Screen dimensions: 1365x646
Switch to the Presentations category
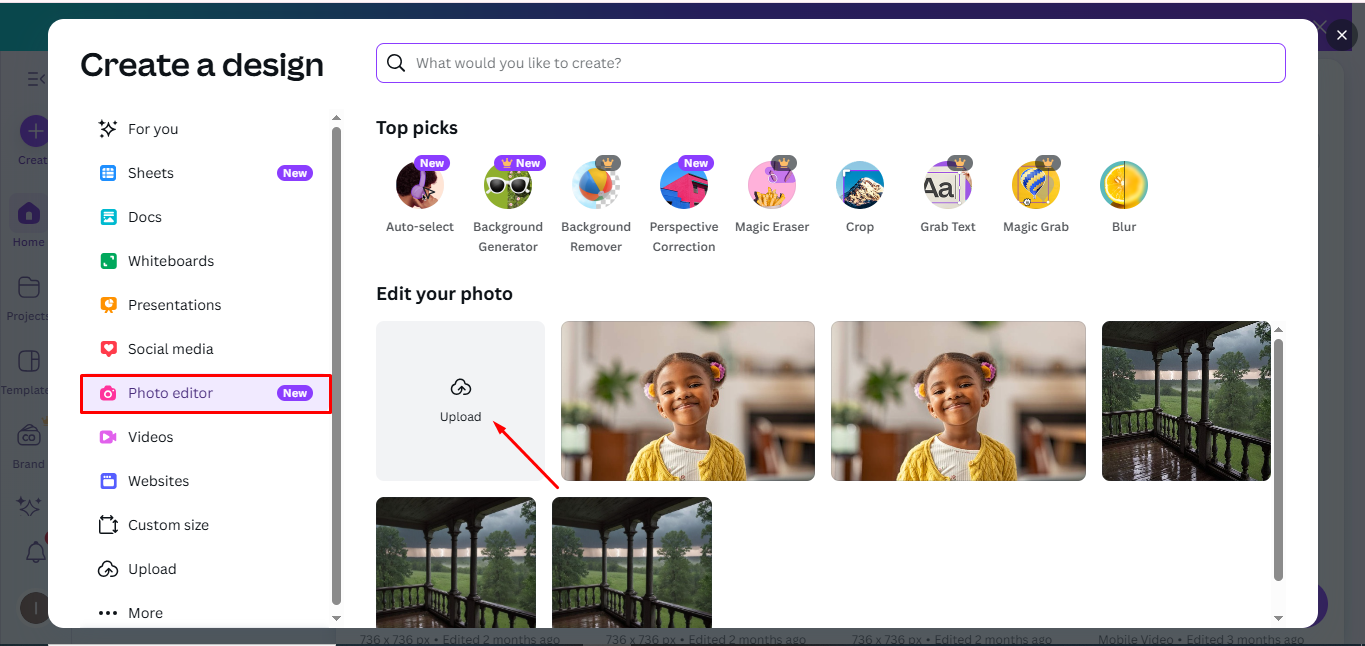coord(175,304)
